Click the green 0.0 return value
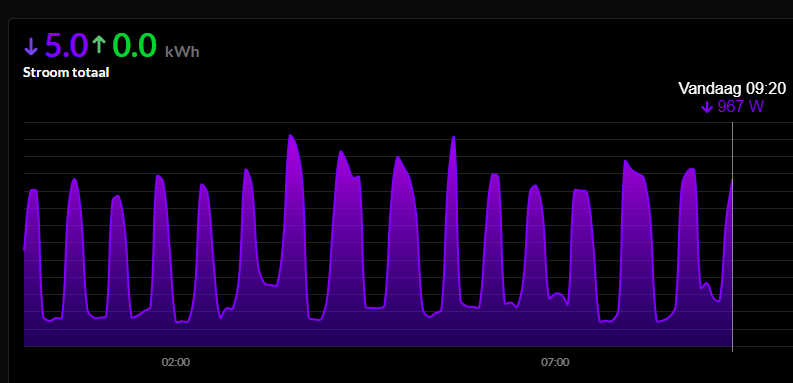 point(135,45)
